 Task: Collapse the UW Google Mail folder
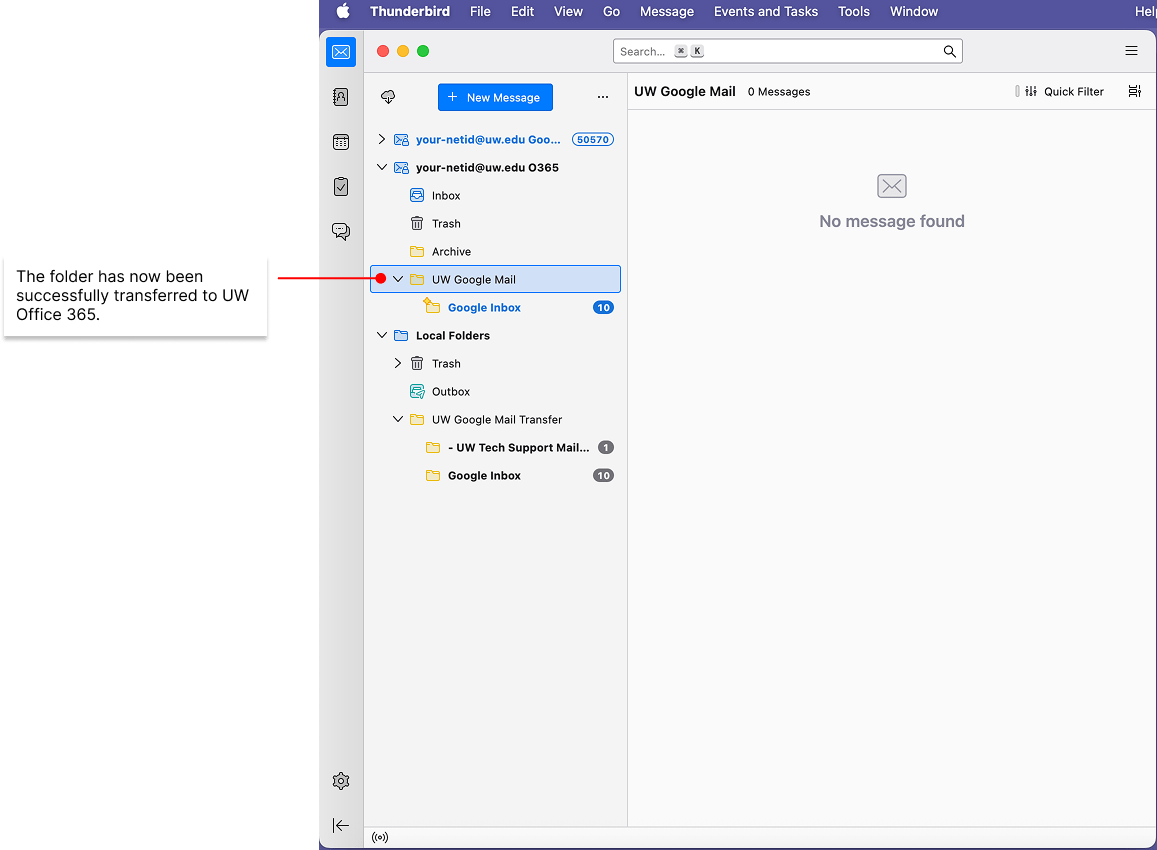(x=398, y=280)
